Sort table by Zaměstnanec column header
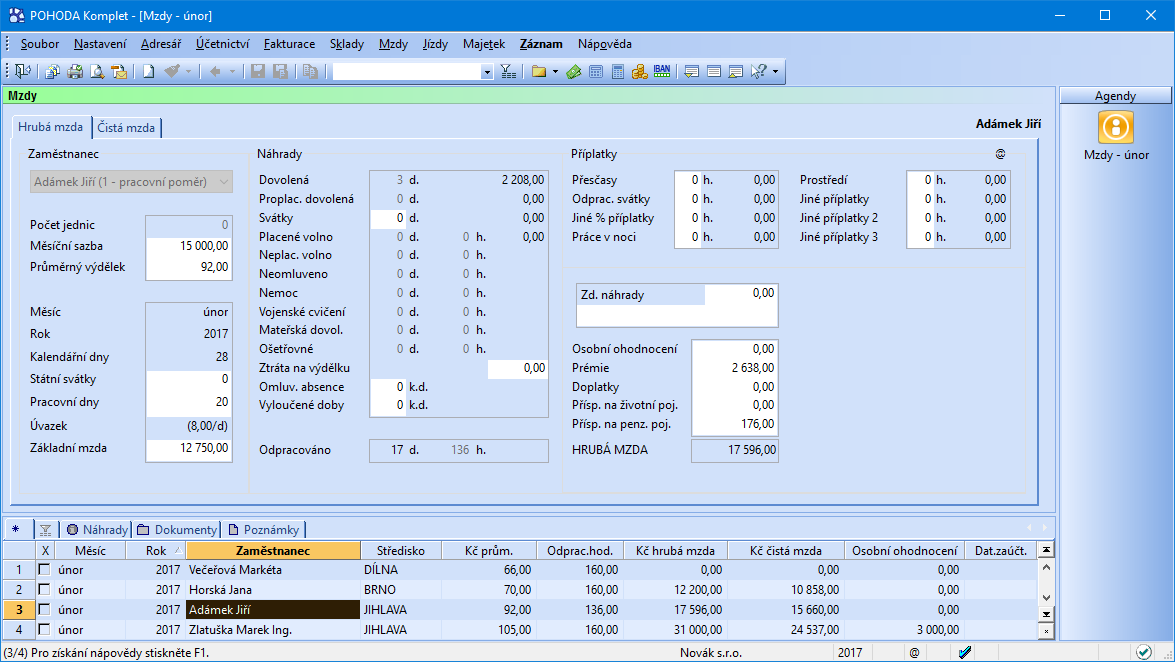 [x=273, y=550]
